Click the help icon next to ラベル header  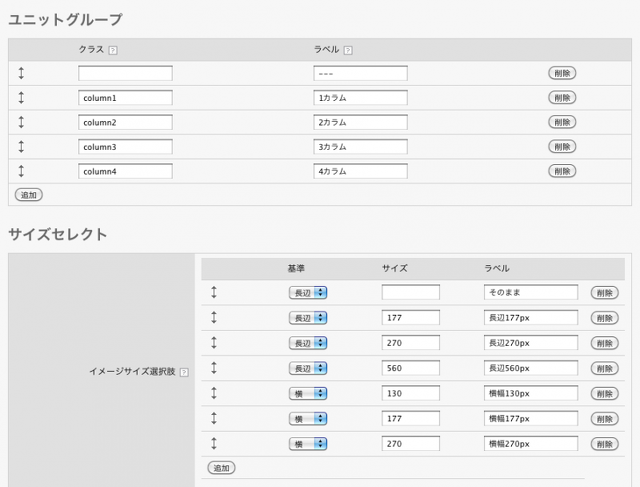(348, 50)
